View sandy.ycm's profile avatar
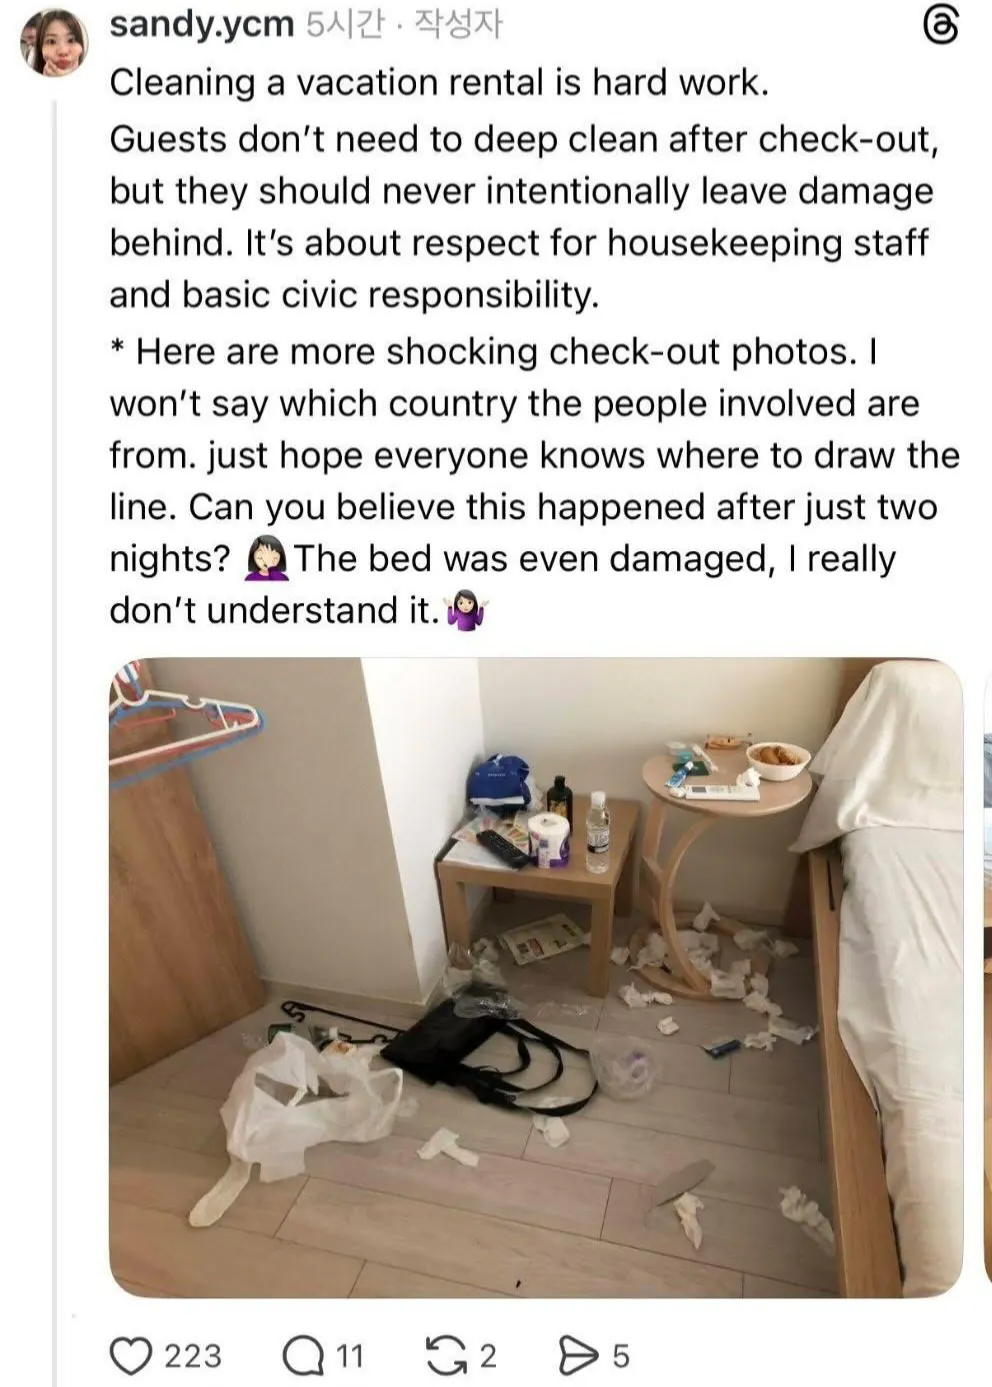 (x=53, y=41)
